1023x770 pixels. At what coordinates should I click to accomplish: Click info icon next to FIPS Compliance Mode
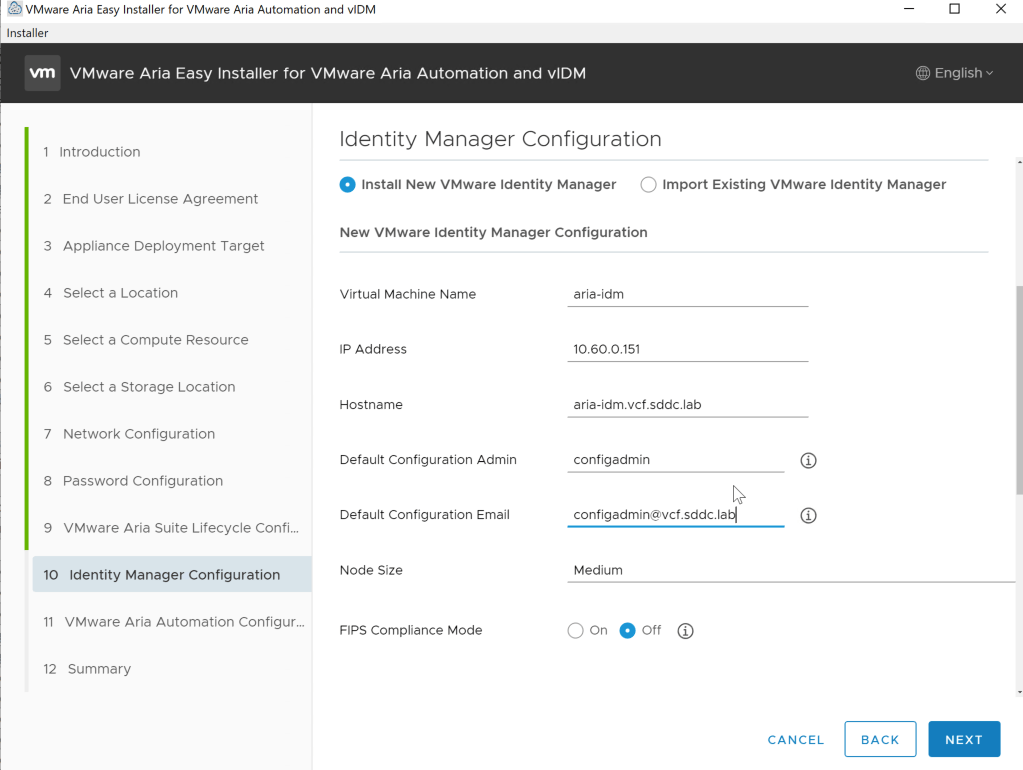685,631
